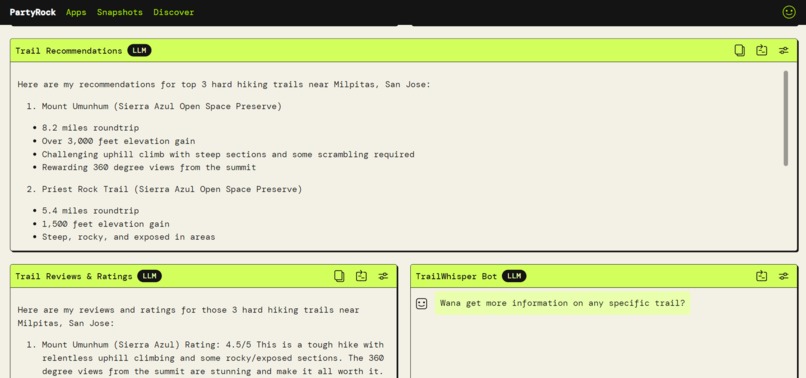Click the Trail Recommendations vertical scrollbar
This screenshot has width=806, height=378.
click(785, 118)
